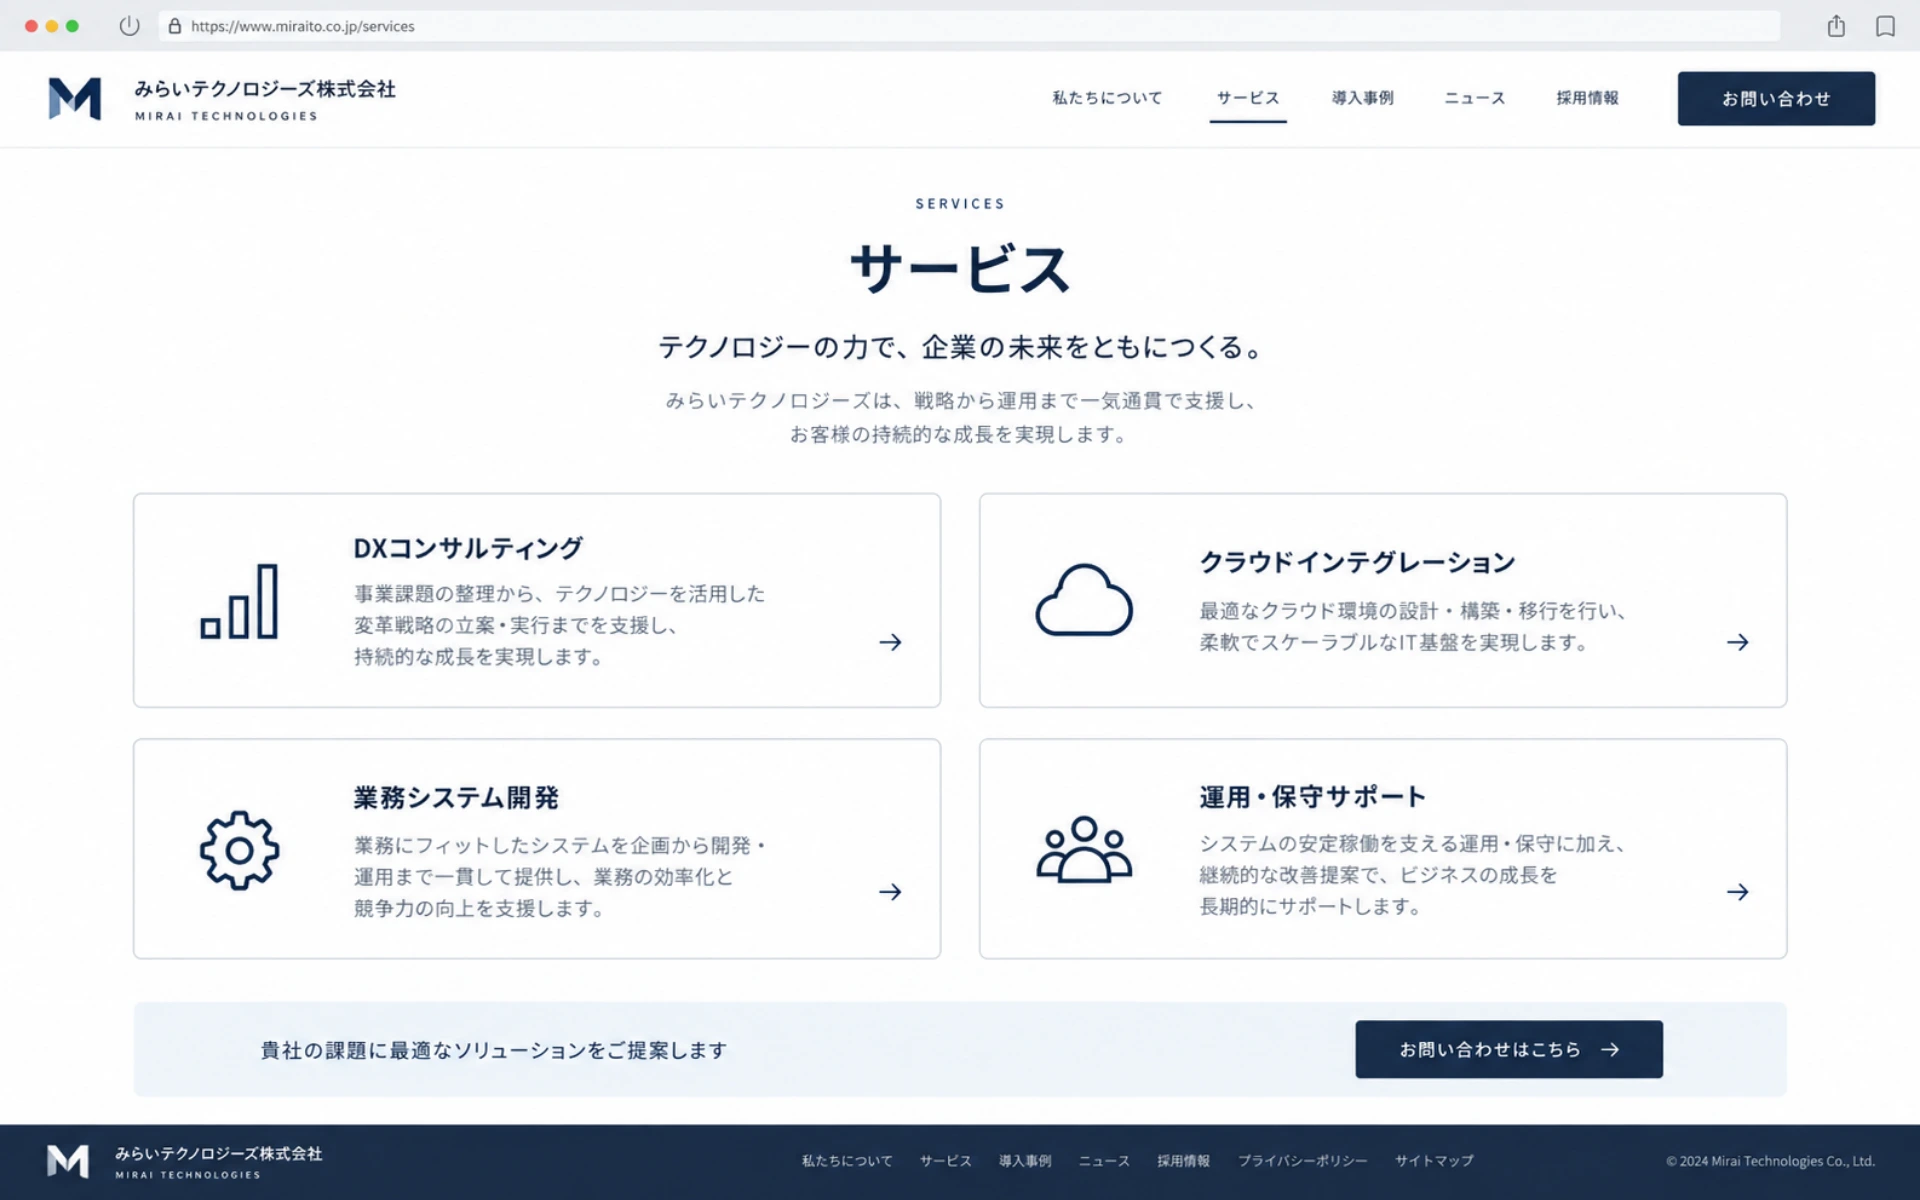
Task: Click 私たちについて in the footer
Action: pyautogui.click(x=847, y=1161)
